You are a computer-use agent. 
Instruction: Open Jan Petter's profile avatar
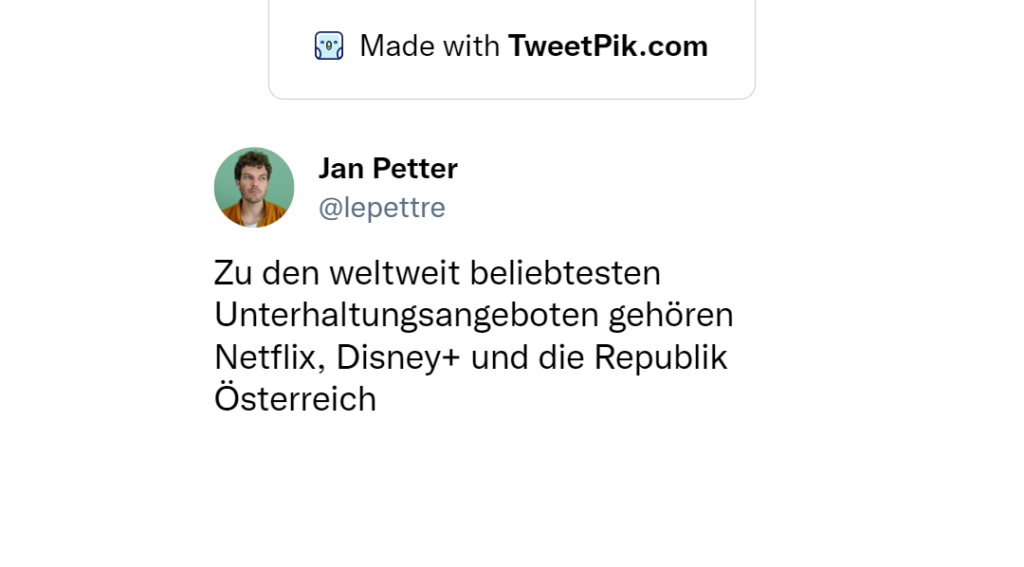tap(254, 187)
